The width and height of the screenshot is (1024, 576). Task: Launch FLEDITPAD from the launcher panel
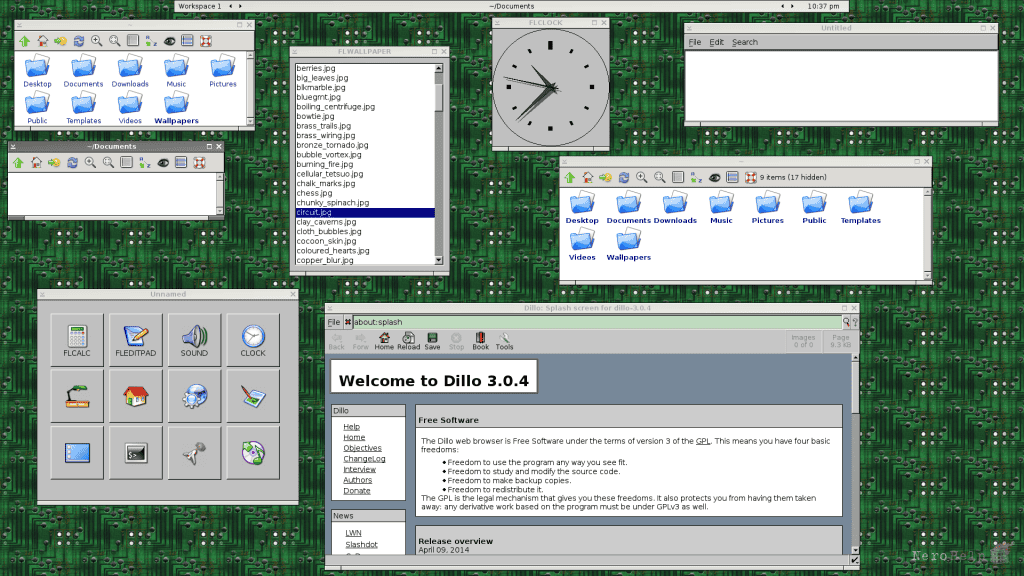(136, 340)
